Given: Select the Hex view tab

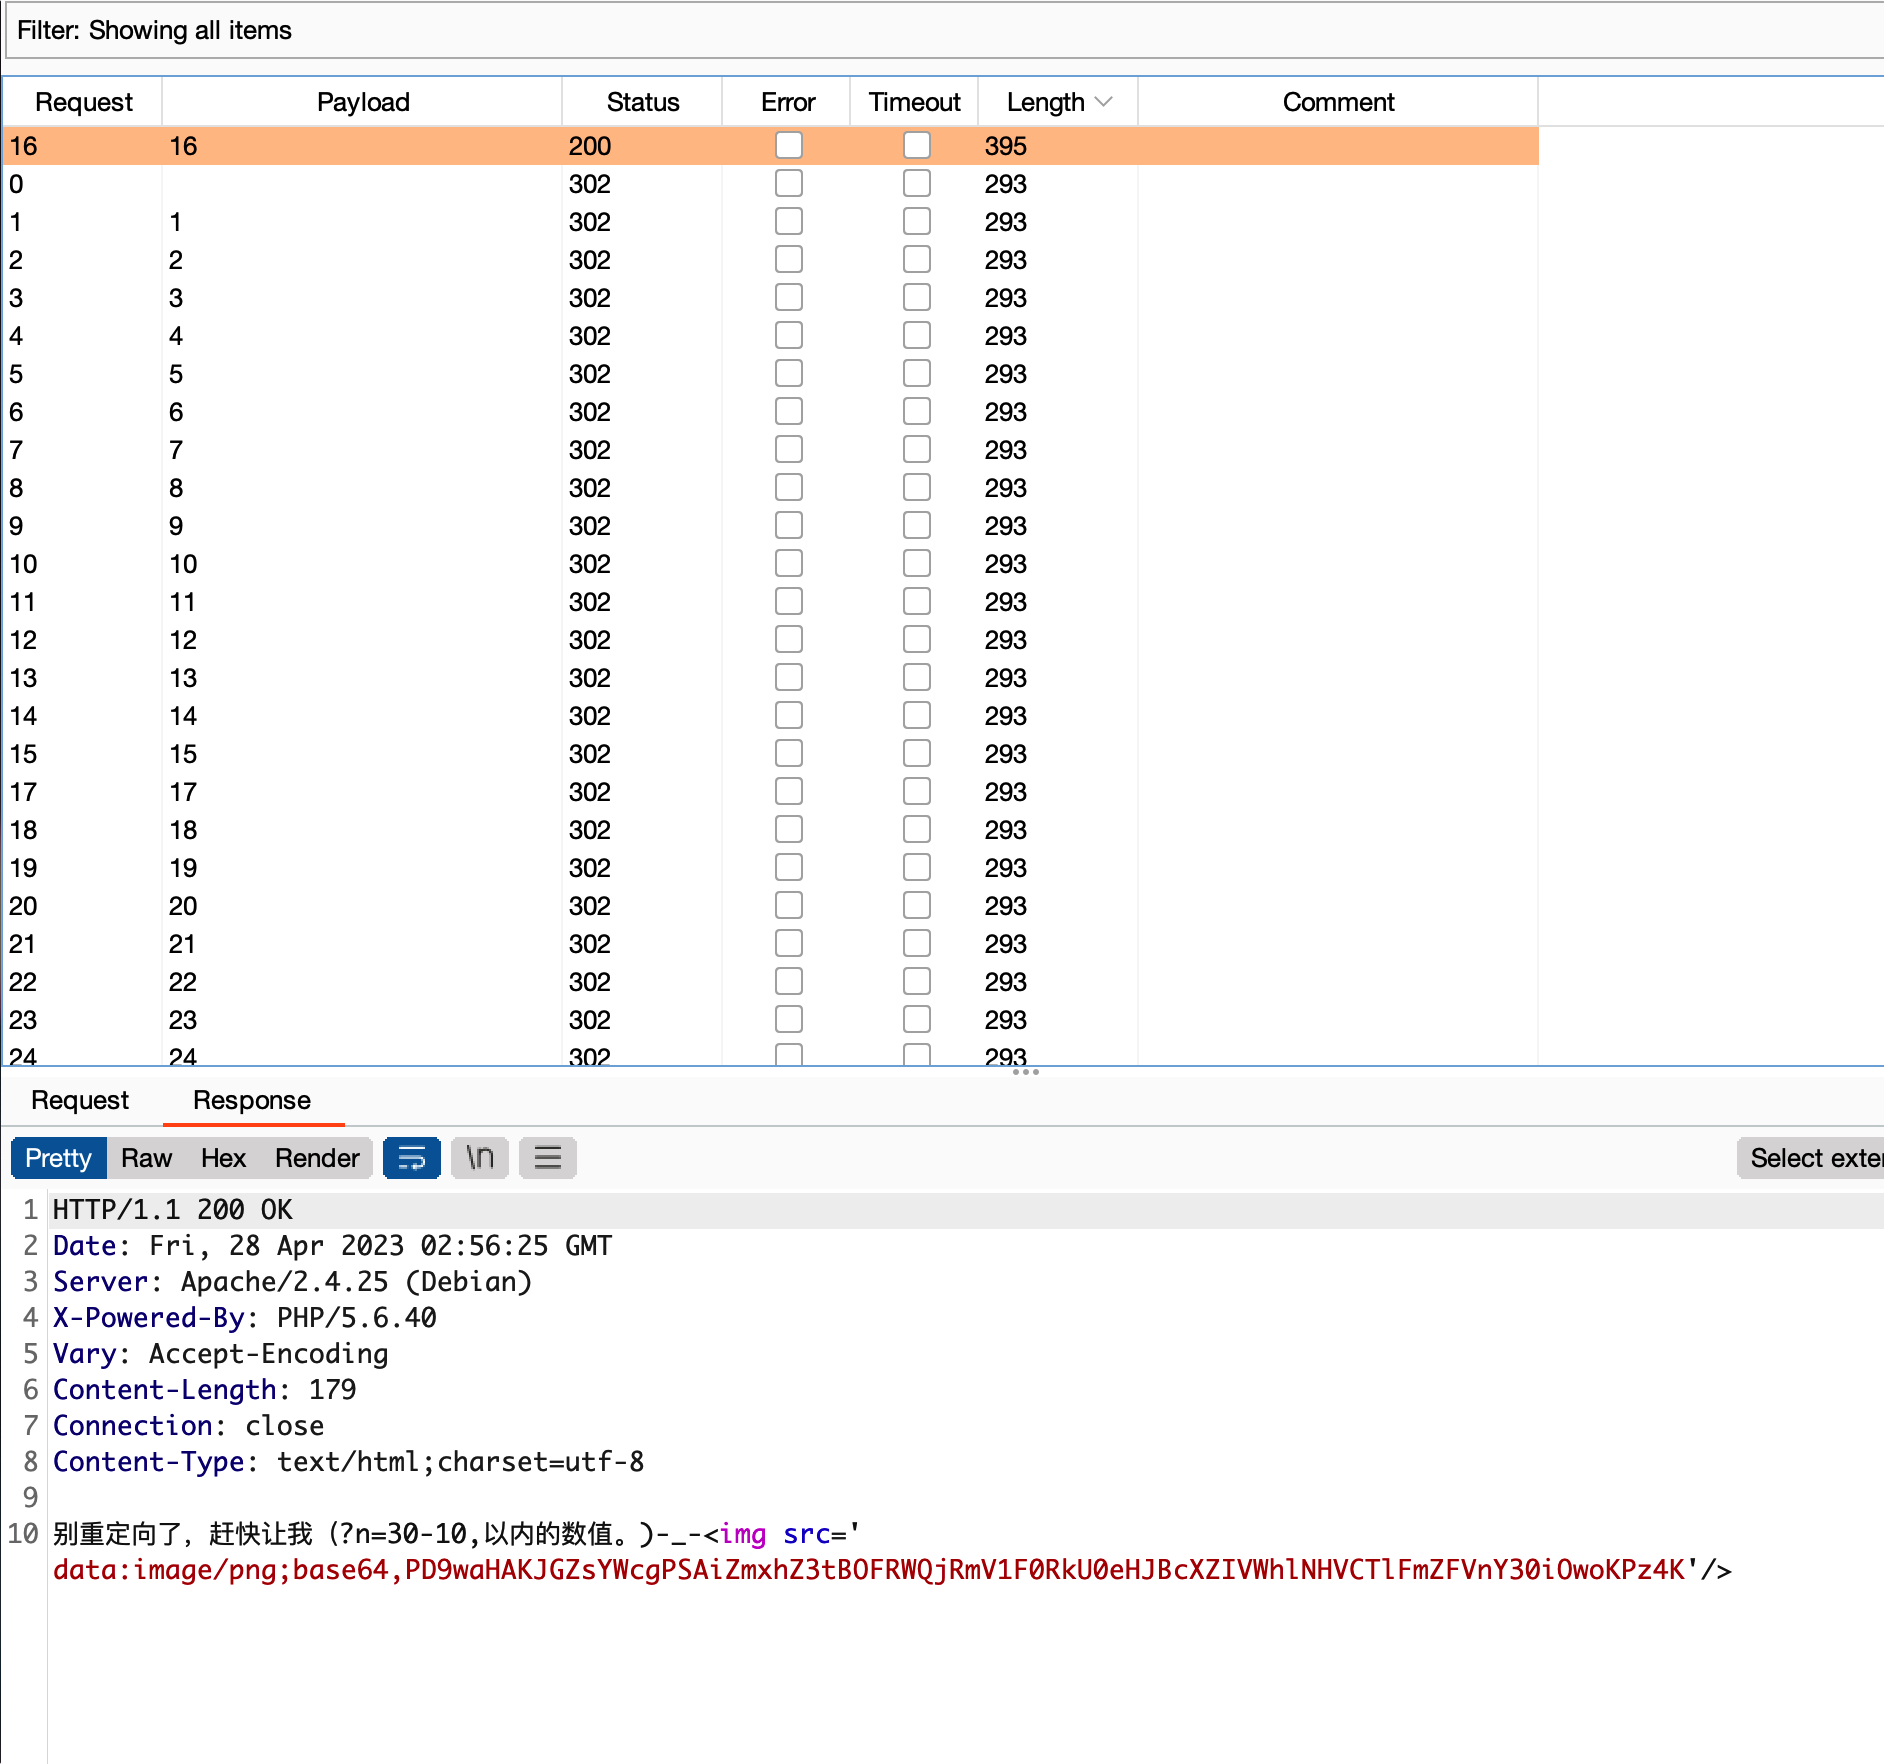Looking at the screenshot, I should pos(223,1158).
